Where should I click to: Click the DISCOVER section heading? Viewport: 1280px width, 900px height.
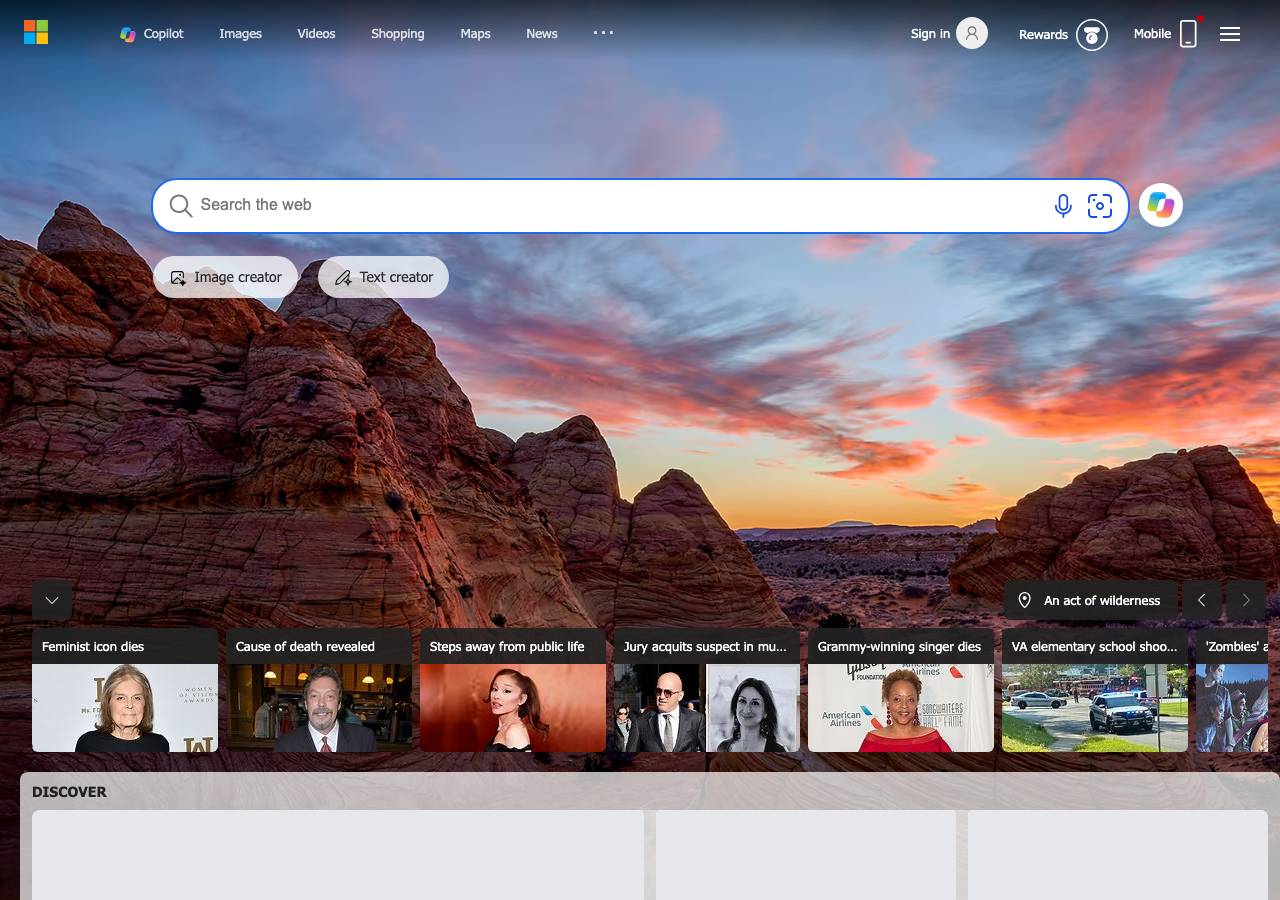[x=69, y=792]
